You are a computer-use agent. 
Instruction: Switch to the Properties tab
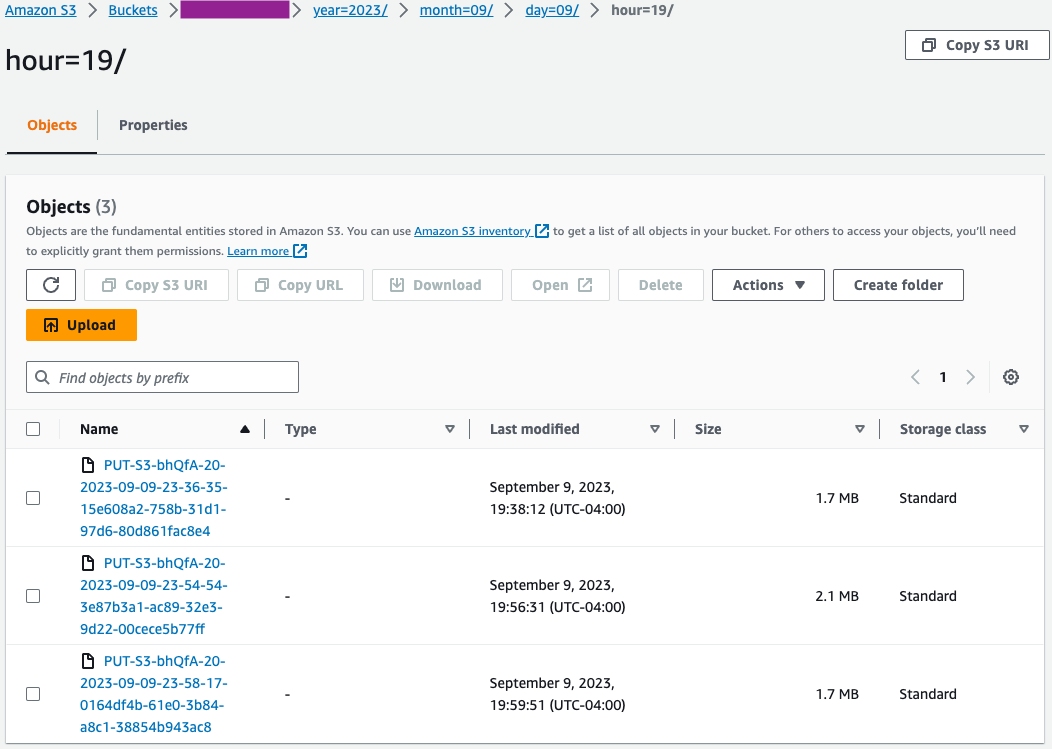153,126
